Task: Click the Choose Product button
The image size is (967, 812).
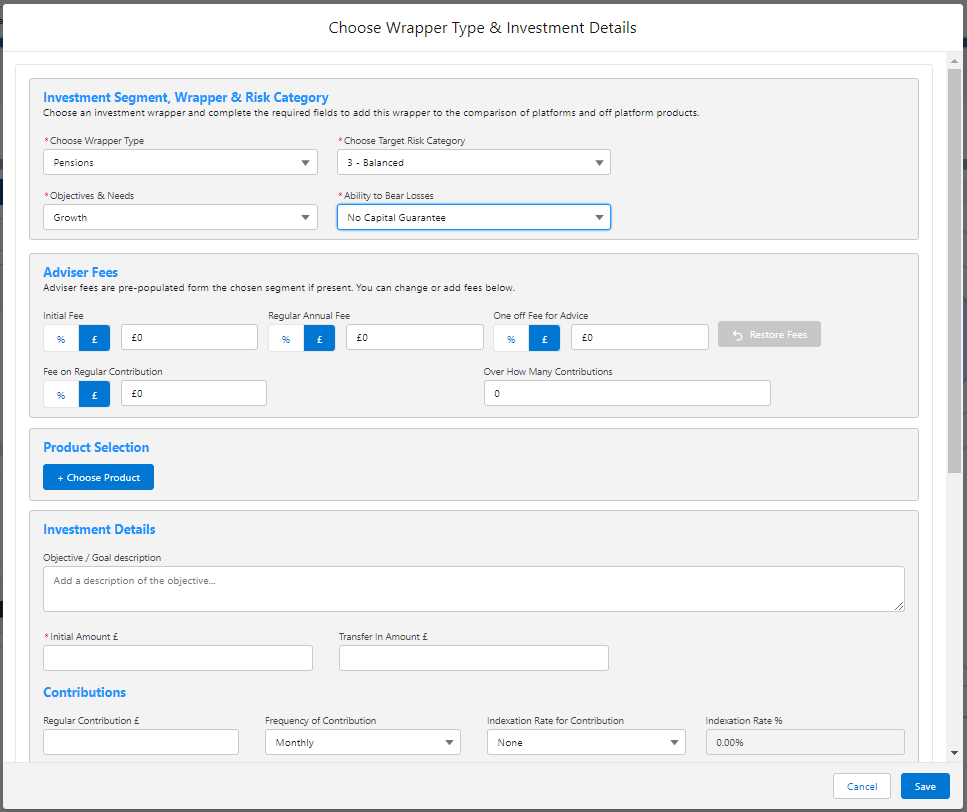Action: [x=98, y=478]
